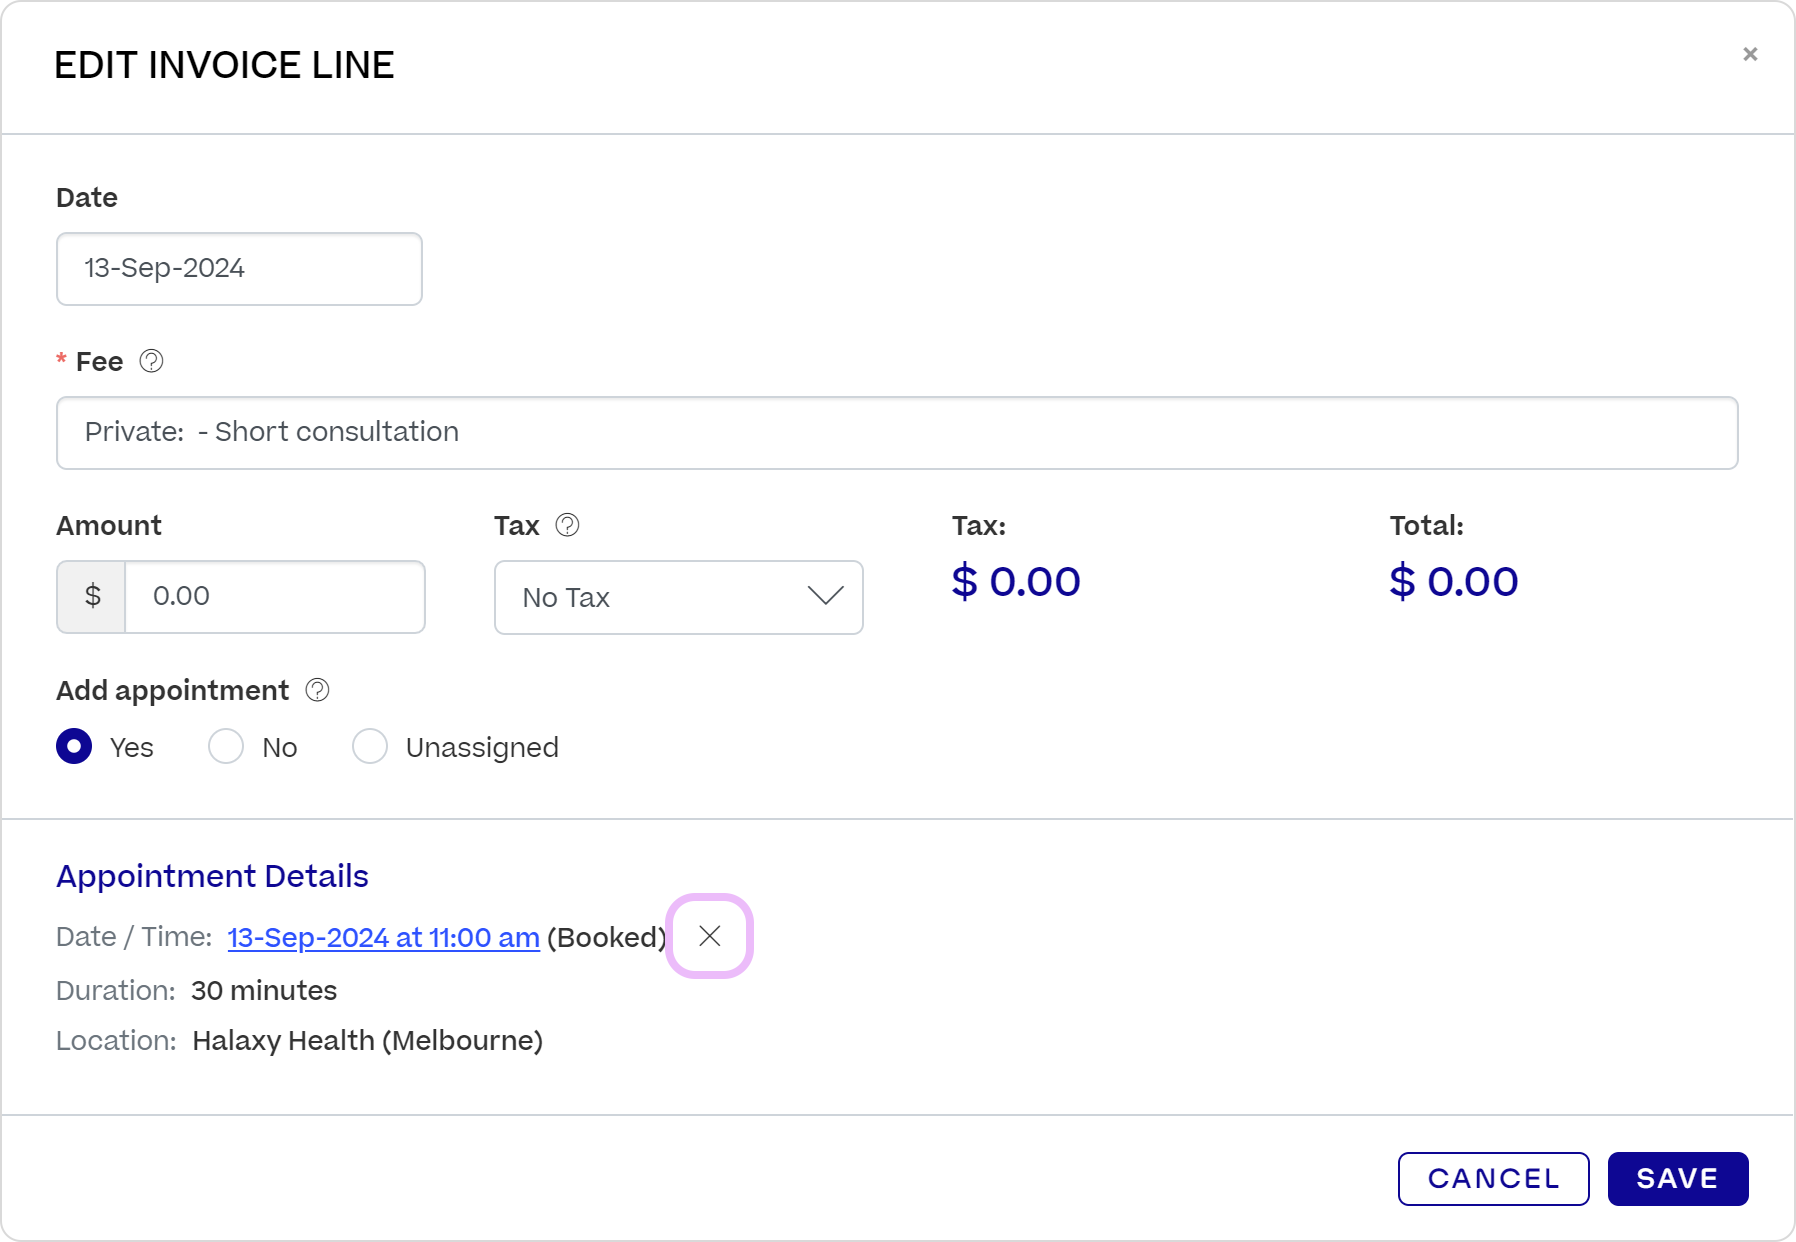Select the '30 minutes' duration text

pos(264,990)
